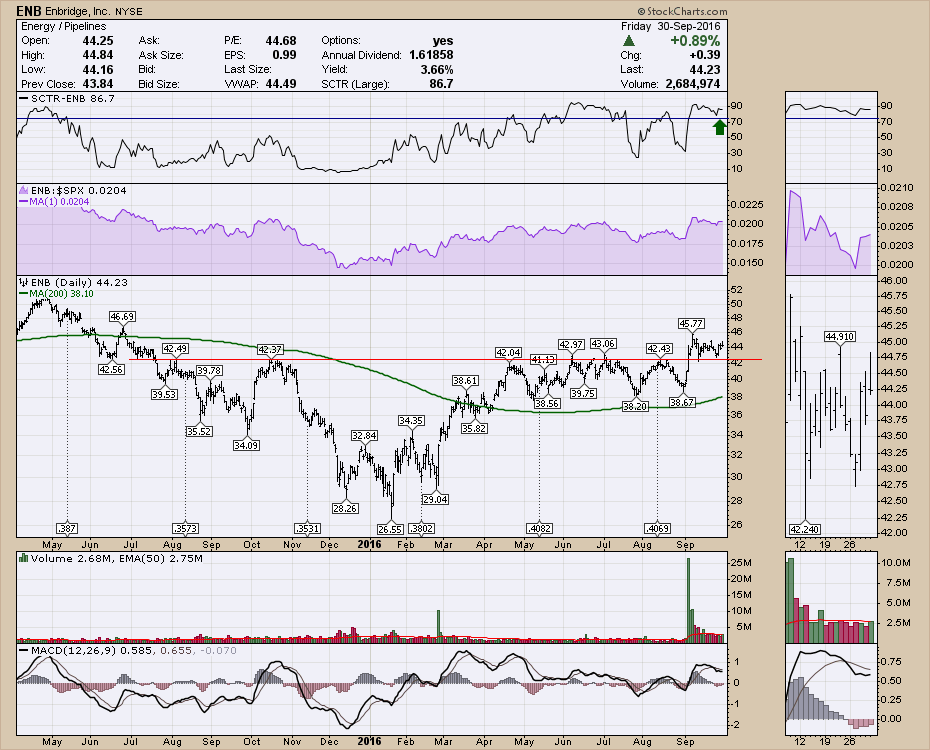Click the 34.35 peak label
The image size is (930, 750).
pos(410,420)
